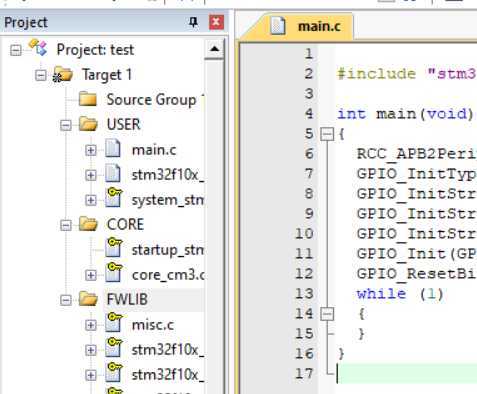Click the system_stm locked file icon
The height and width of the screenshot is (394, 477).
114,197
